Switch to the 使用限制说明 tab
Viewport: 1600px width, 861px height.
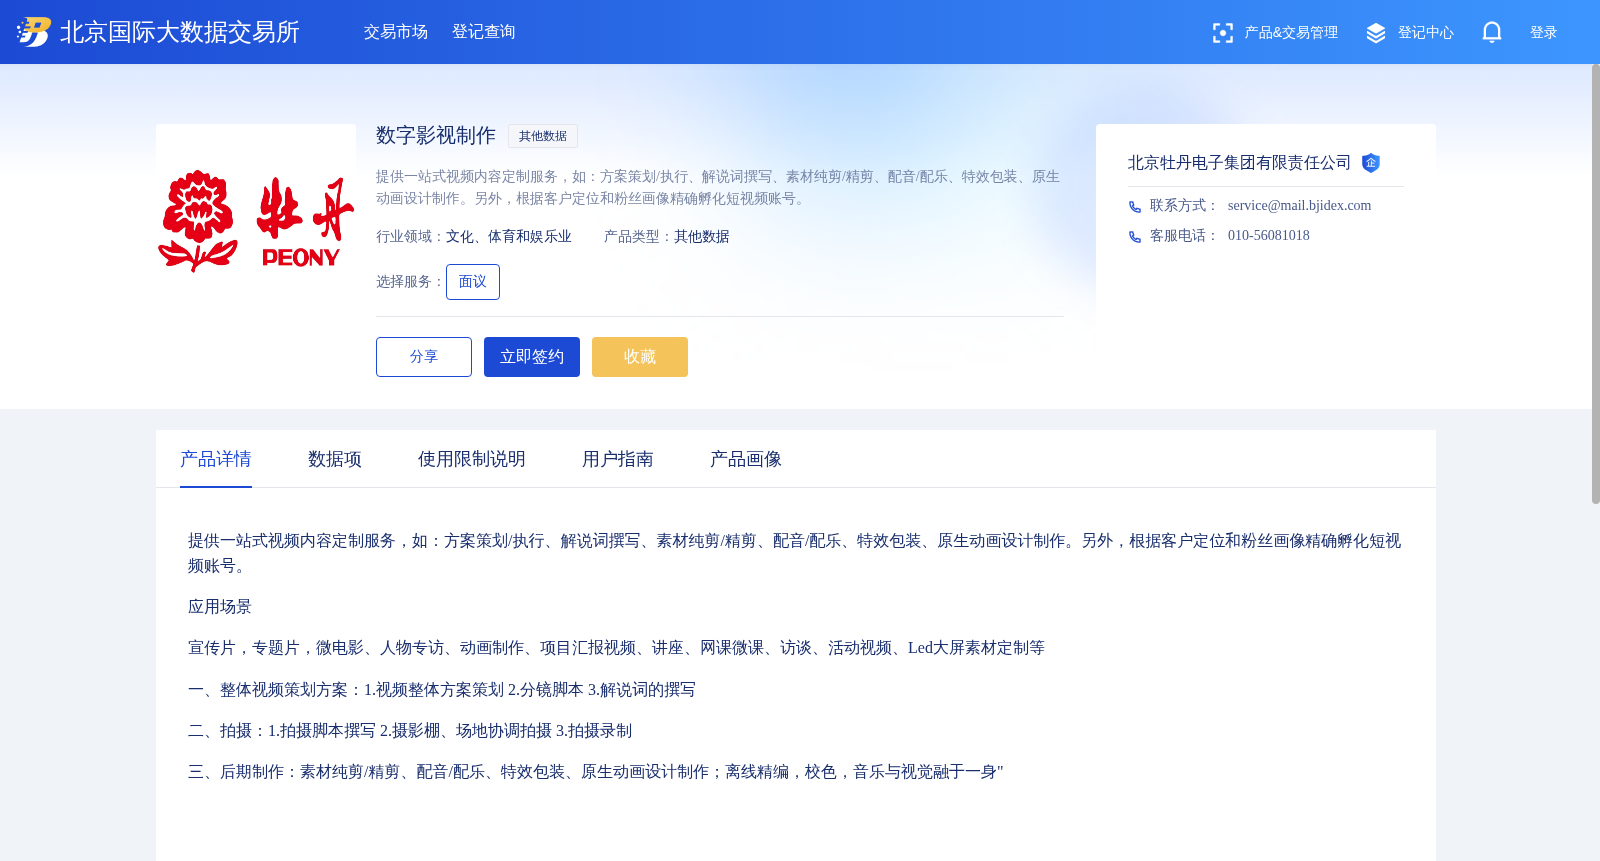472,459
